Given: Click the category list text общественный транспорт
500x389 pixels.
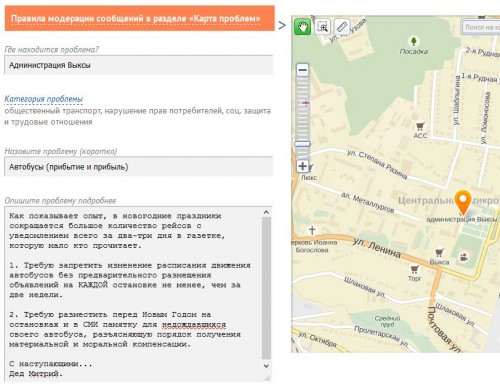Looking at the screenshot, I should pyautogui.click(x=52, y=111).
